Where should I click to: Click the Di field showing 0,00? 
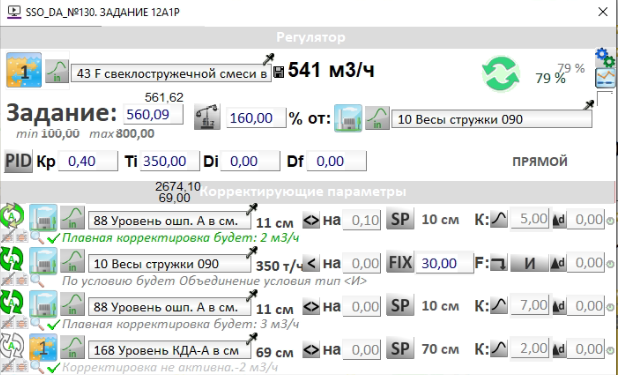point(250,161)
